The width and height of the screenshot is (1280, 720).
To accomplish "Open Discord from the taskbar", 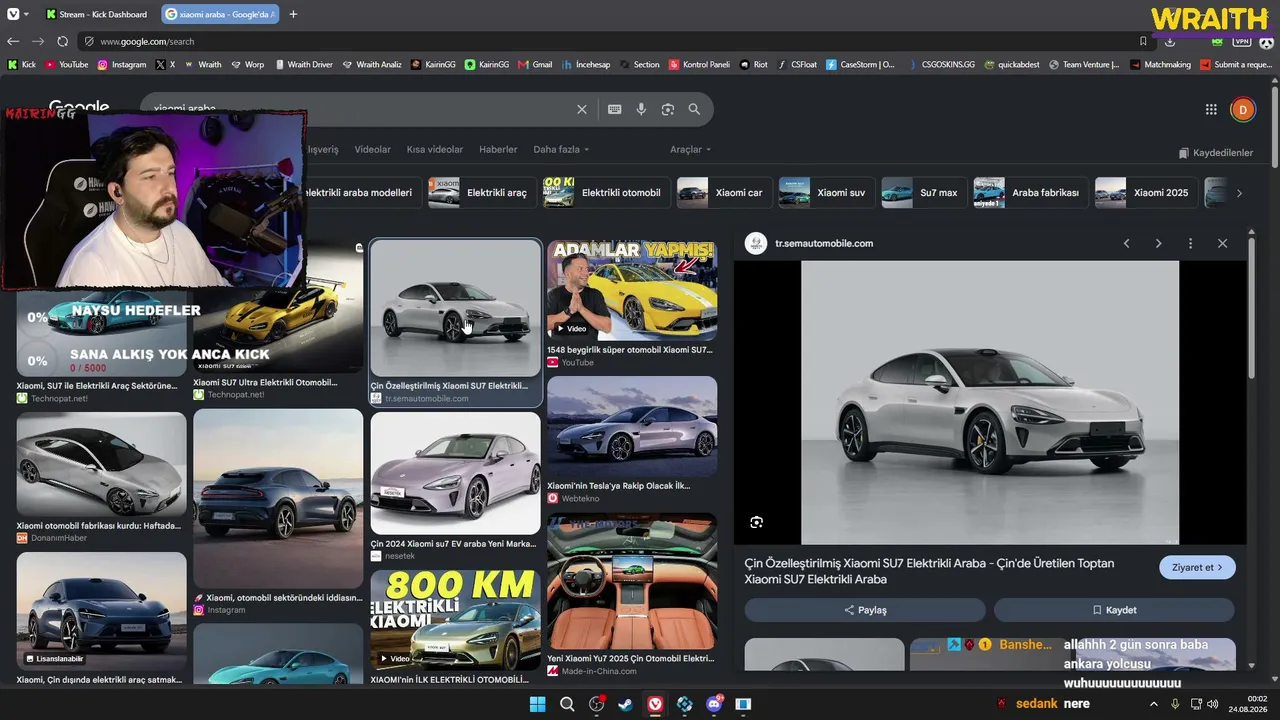I will (714, 704).
